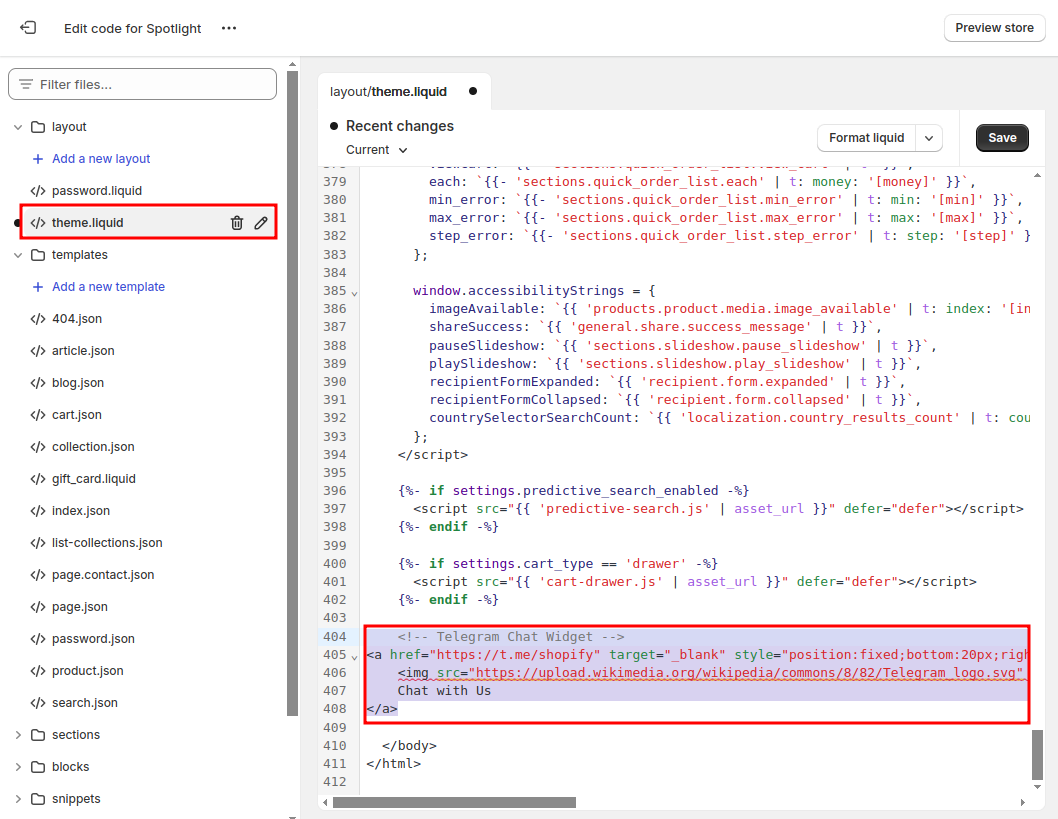1058x819 pixels.
Task: Open search.json template file
Action: tap(85, 703)
